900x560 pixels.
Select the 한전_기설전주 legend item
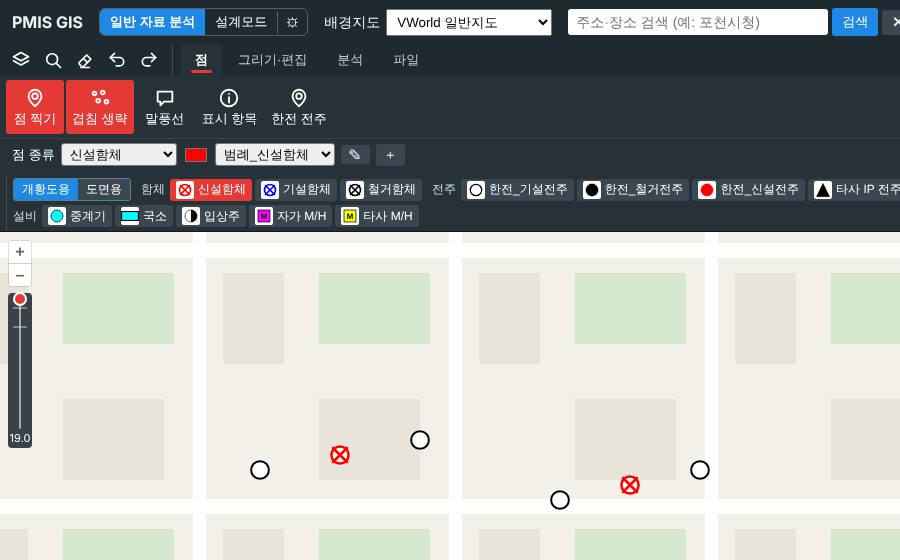tap(518, 189)
